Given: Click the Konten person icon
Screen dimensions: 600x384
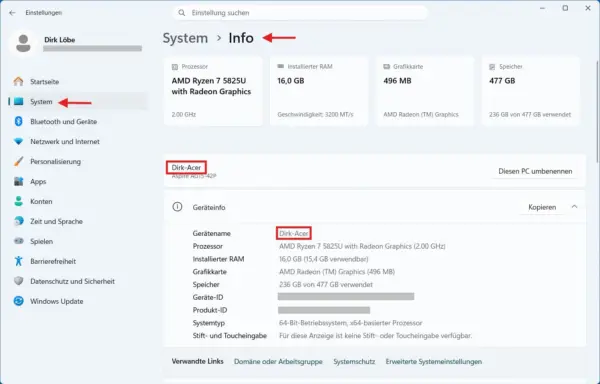Looking at the screenshot, I should pos(18,201).
